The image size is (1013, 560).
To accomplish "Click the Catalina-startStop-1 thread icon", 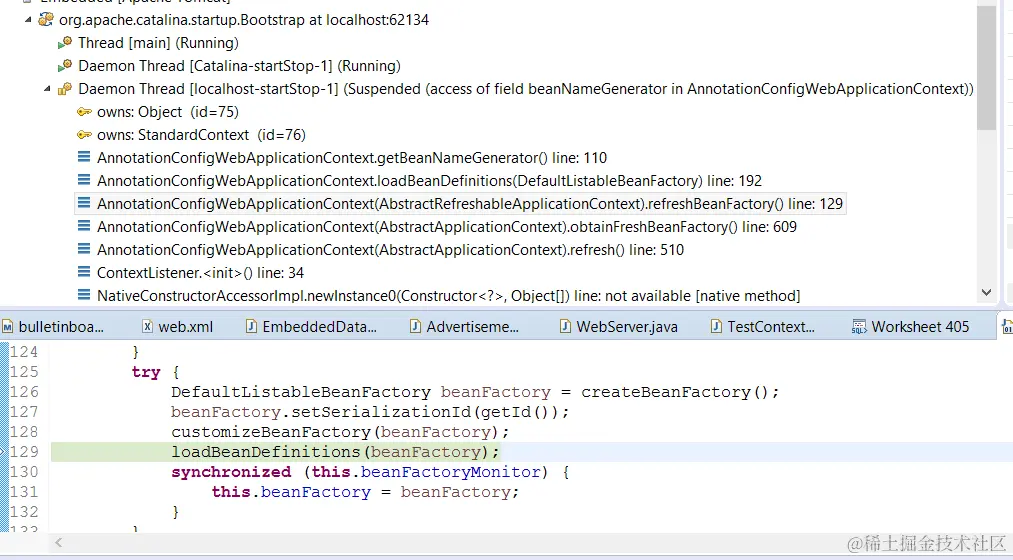I will pyautogui.click(x=65, y=66).
